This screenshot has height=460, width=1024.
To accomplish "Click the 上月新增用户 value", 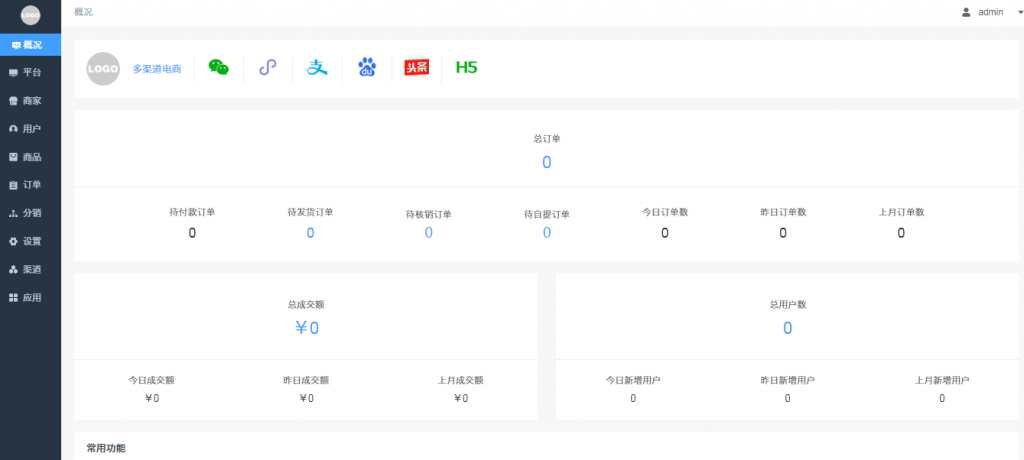I will (942, 398).
